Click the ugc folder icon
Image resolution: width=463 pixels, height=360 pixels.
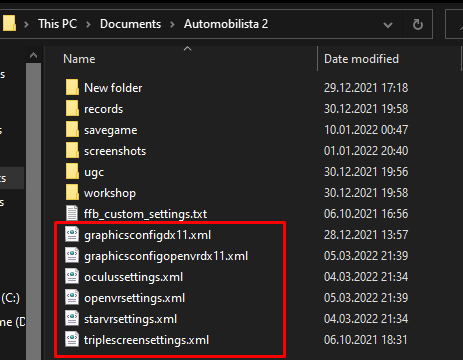[x=72, y=172]
